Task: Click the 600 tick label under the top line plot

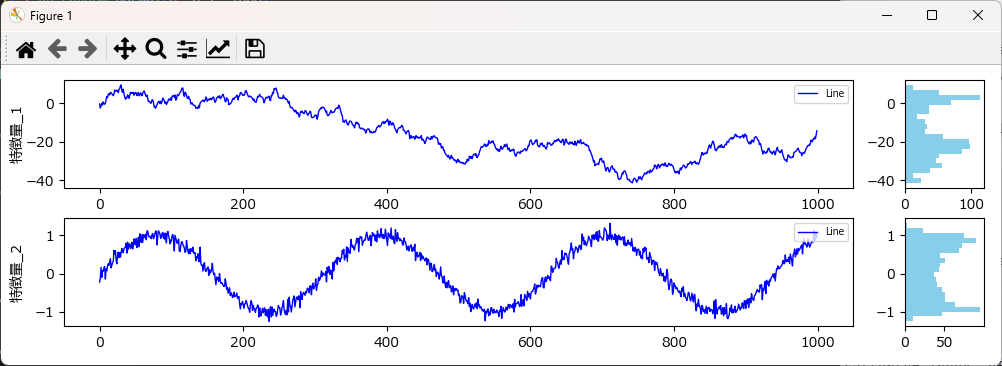Action: pyautogui.click(x=530, y=204)
